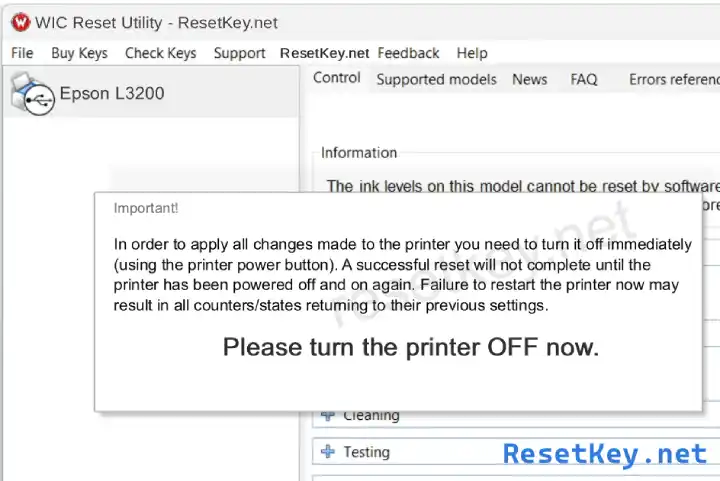Switch to the Supported models tab
Screen dimensions: 720x481
437,80
